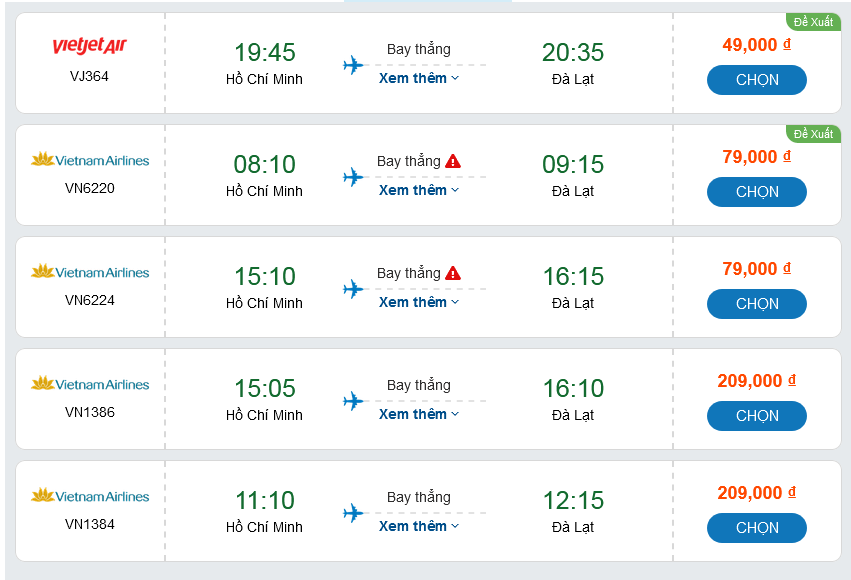This screenshot has height=580, width=851.
Task: Click CHỌN for flight VN1386 at 15:05
Action: tap(756, 416)
